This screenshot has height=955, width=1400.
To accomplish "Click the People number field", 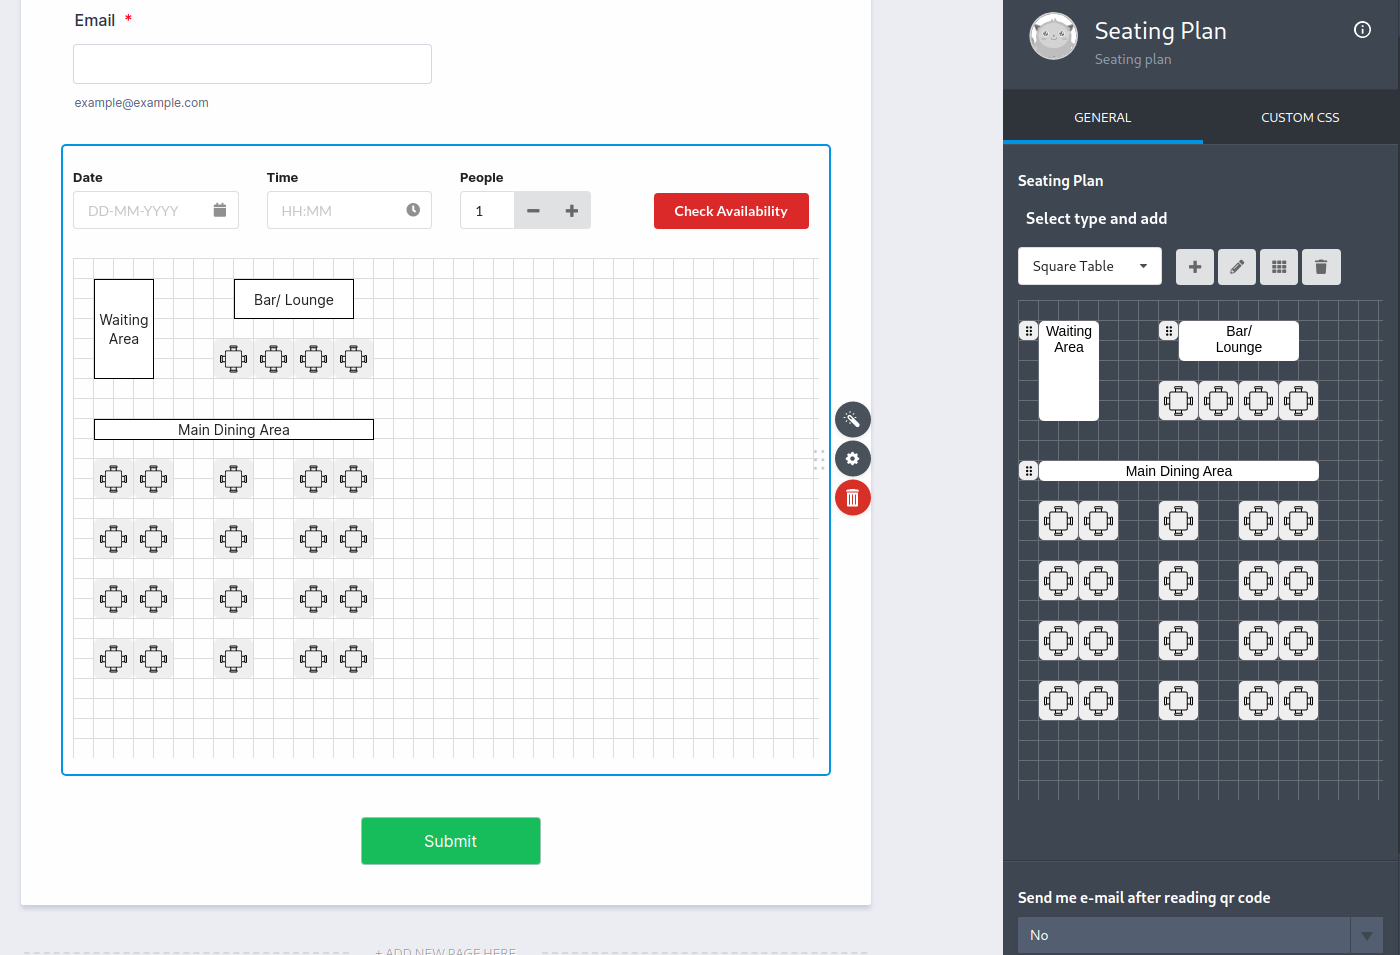I will (487, 210).
